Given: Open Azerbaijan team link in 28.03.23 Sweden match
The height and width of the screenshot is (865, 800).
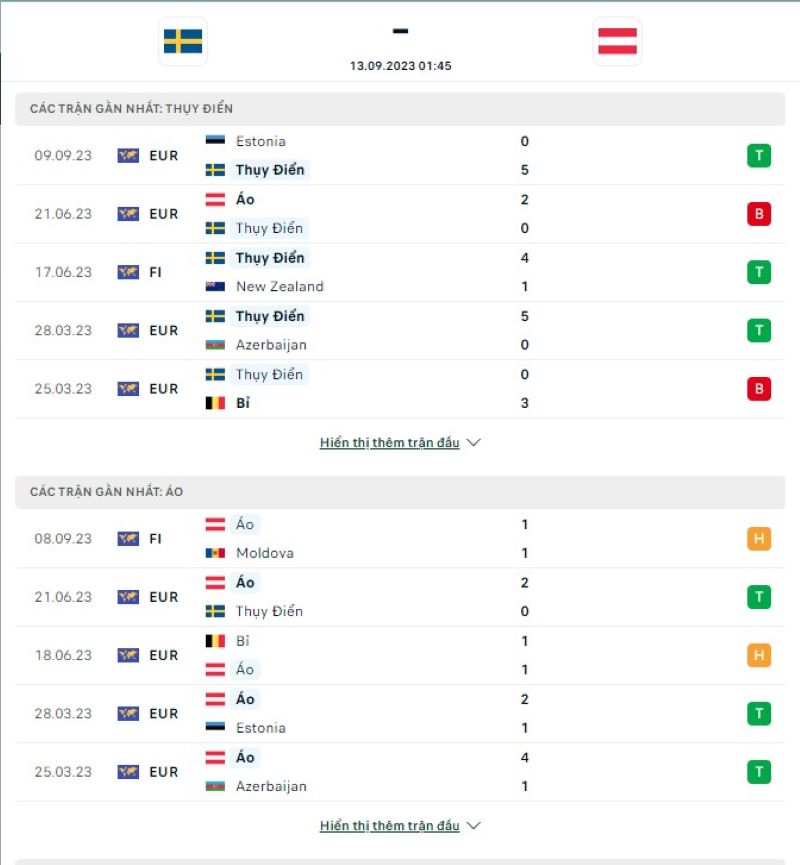Looking at the screenshot, I should 271,345.
